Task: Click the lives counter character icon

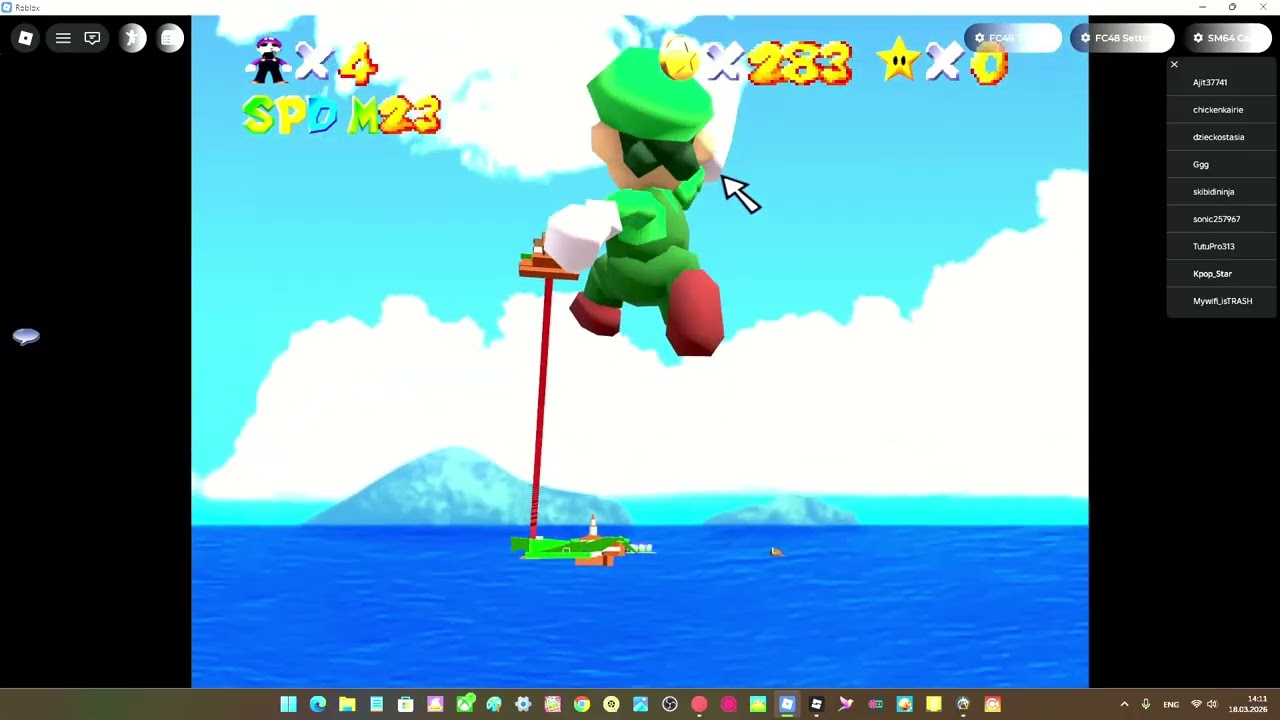Action: (x=269, y=60)
